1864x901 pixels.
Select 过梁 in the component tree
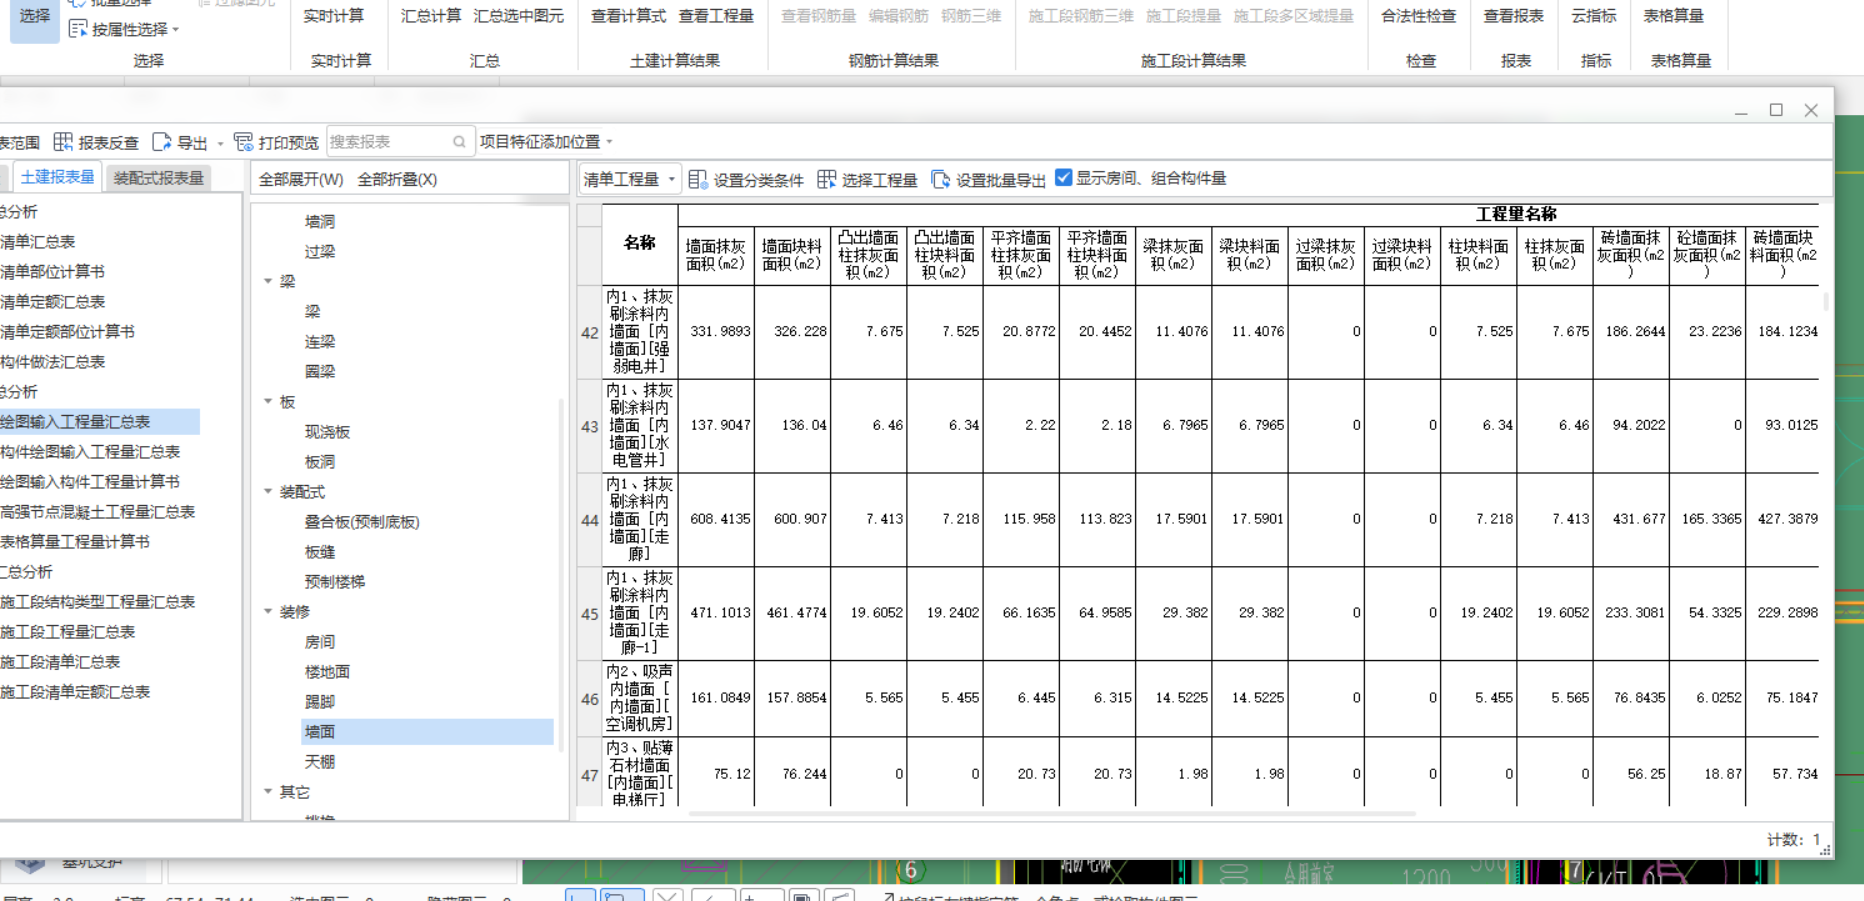(x=320, y=251)
